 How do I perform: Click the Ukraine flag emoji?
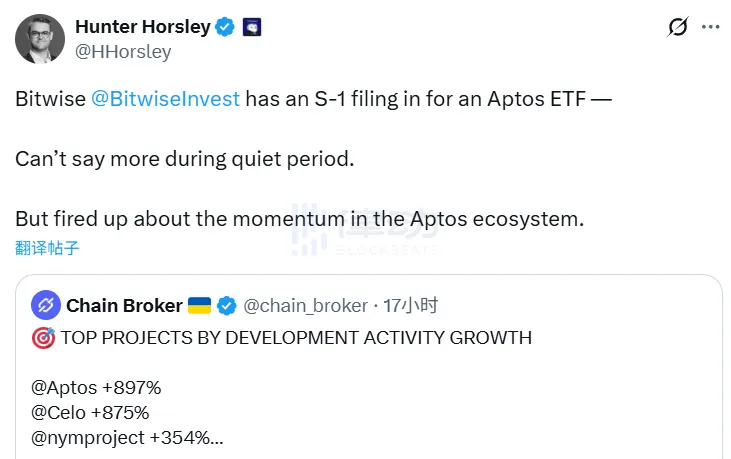tap(200, 305)
